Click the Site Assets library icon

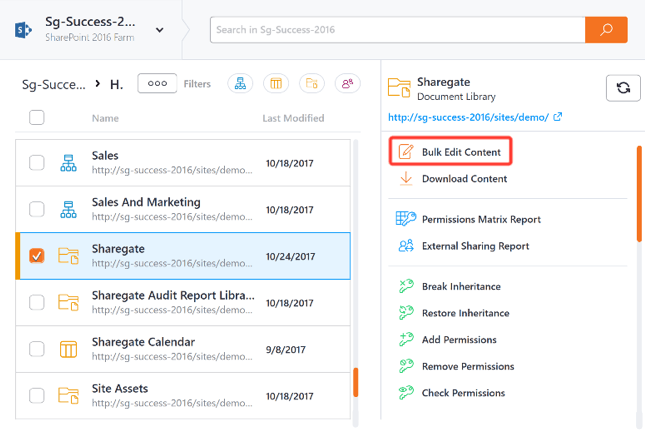[68, 396]
